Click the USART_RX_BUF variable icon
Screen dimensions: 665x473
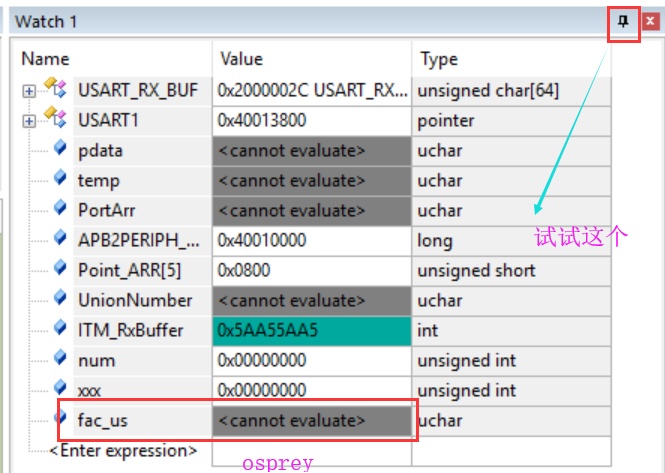[56, 87]
